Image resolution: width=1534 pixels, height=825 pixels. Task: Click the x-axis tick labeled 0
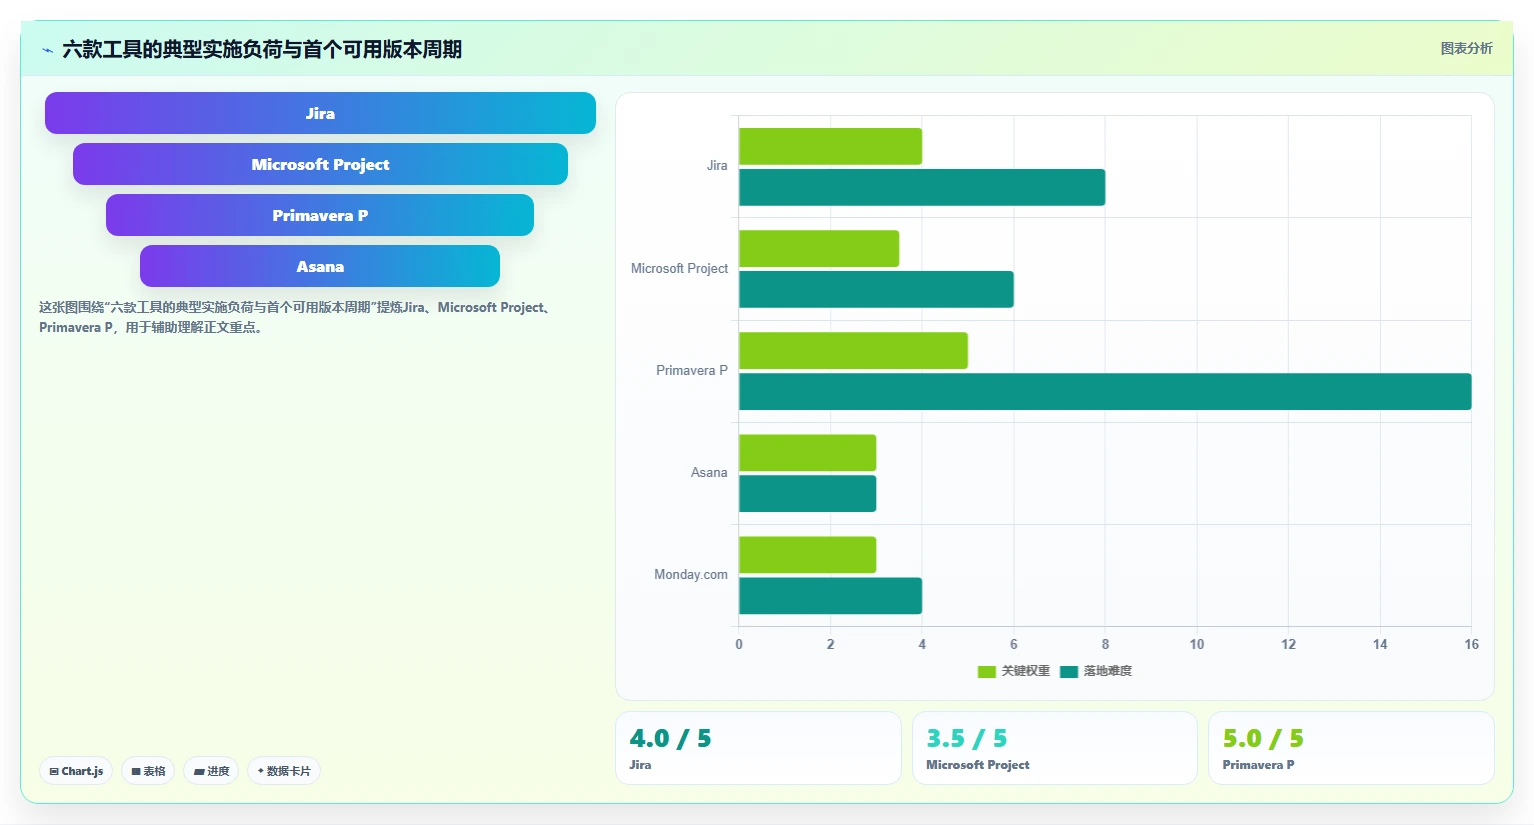click(x=739, y=644)
